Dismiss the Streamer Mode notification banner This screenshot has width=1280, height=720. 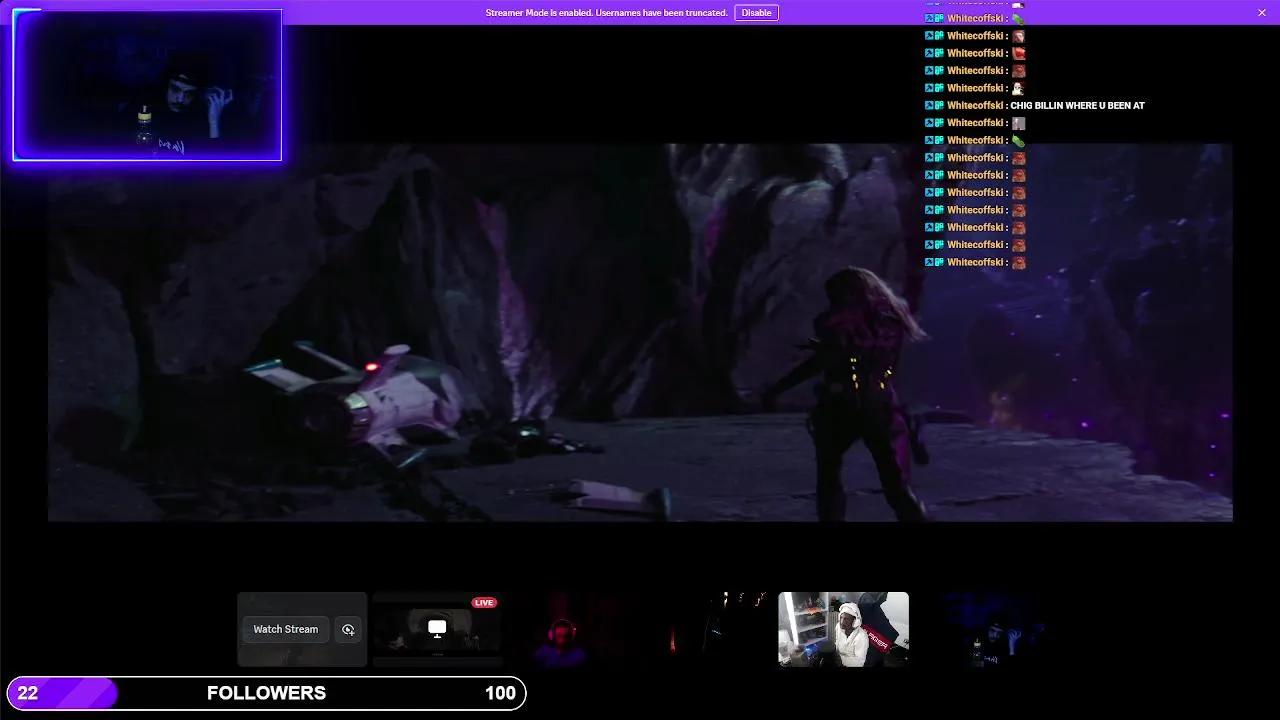pyautogui.click(x=1261, y=13)
